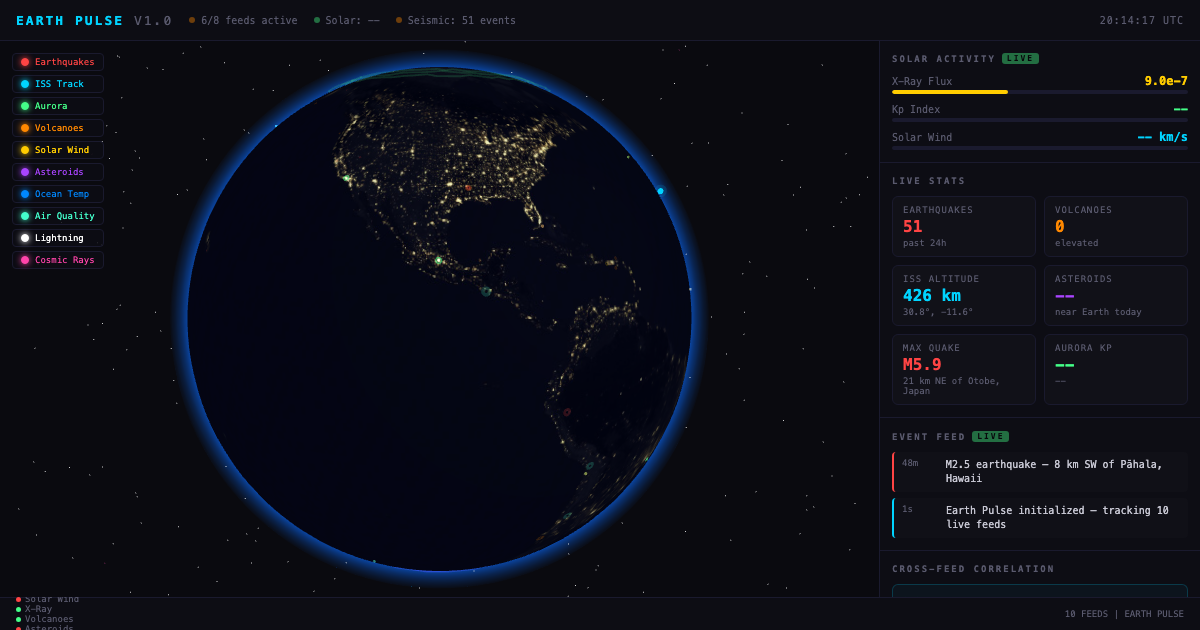Toggle the Lightning layer
The height and width of the screenshot is (630, 1200).
coord(58,238)
